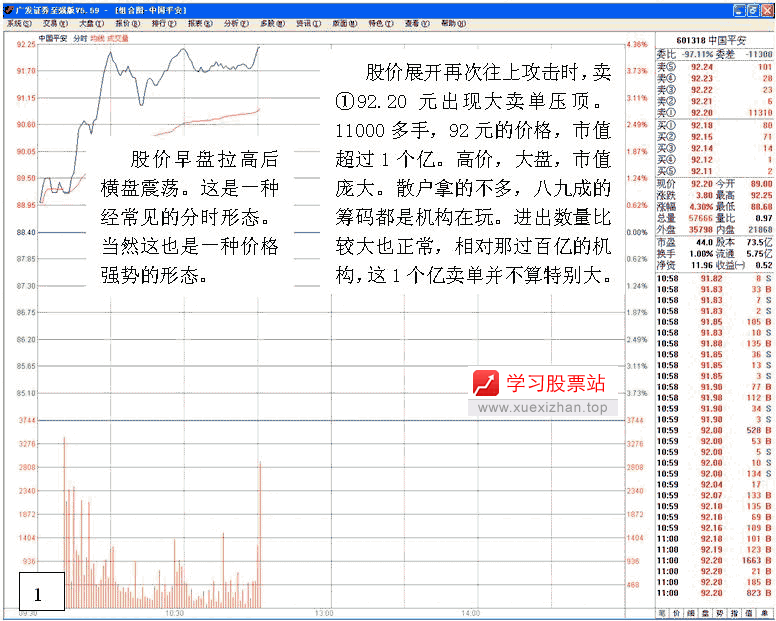Switch to the 笔 tab at bottom
This screenshot has width=776, height=621.
click(662, 614)
